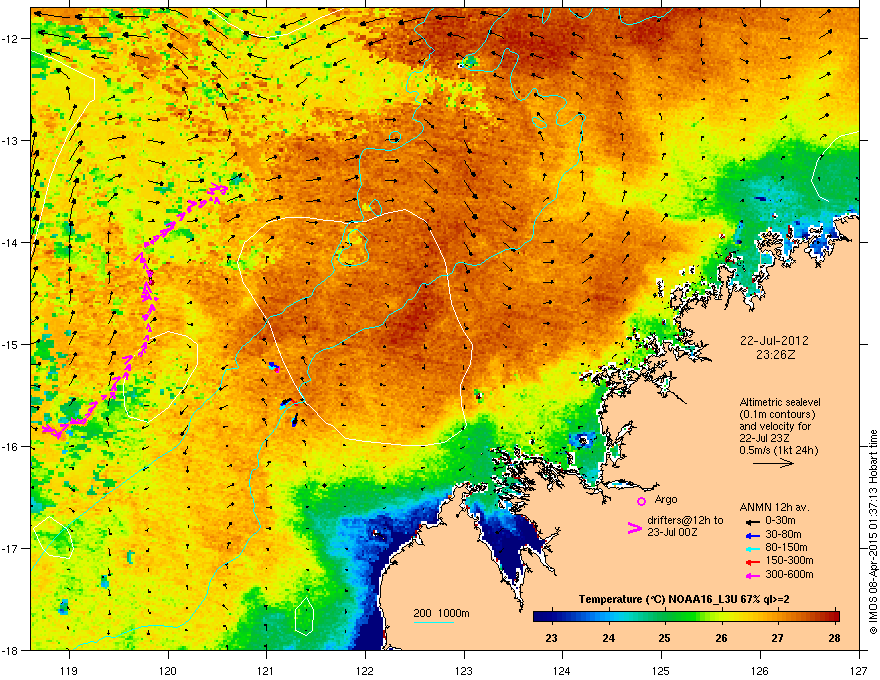Click the latitude axis label -14

tap(11, 243)
